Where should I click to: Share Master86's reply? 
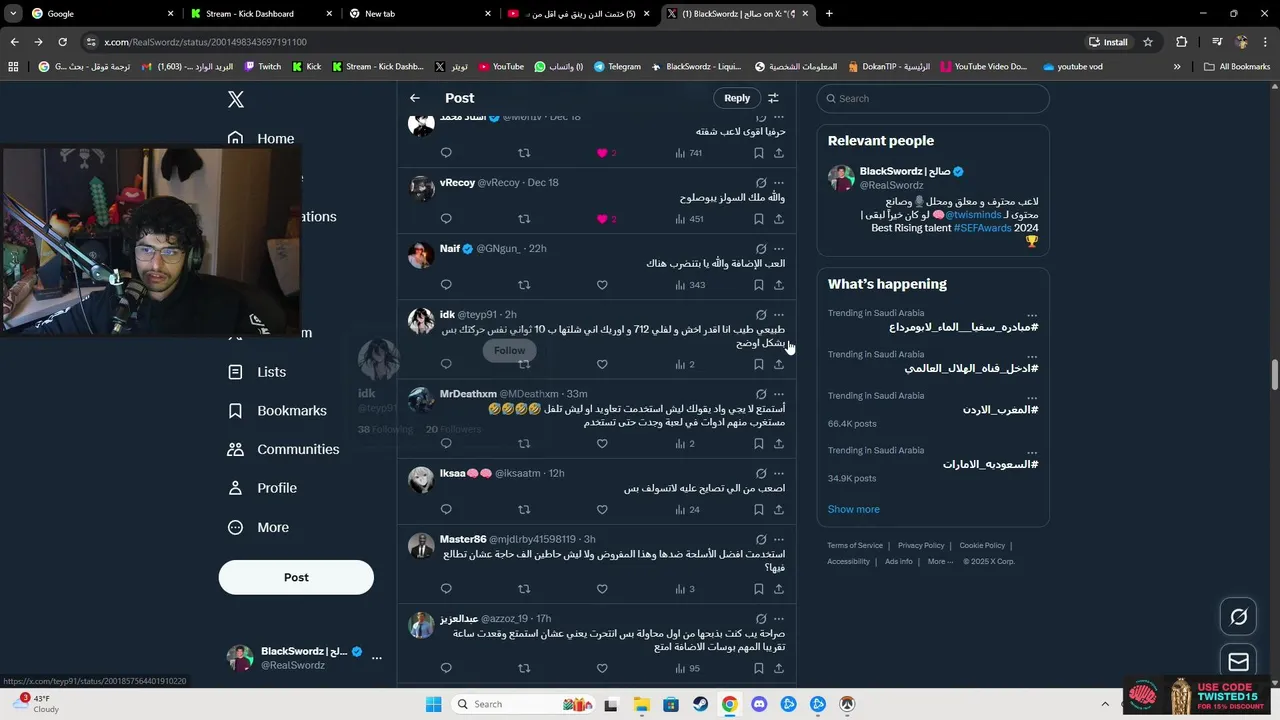click(x=779, y=589)
